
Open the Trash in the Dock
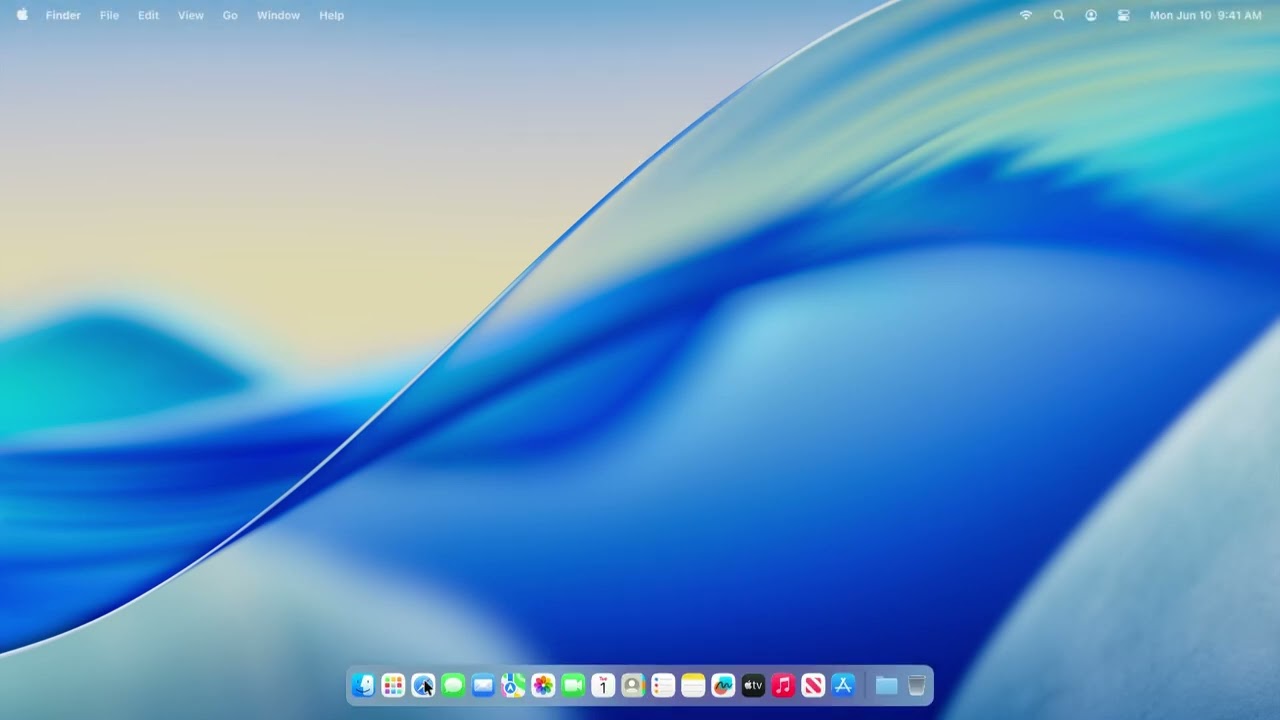coord(916,685)
